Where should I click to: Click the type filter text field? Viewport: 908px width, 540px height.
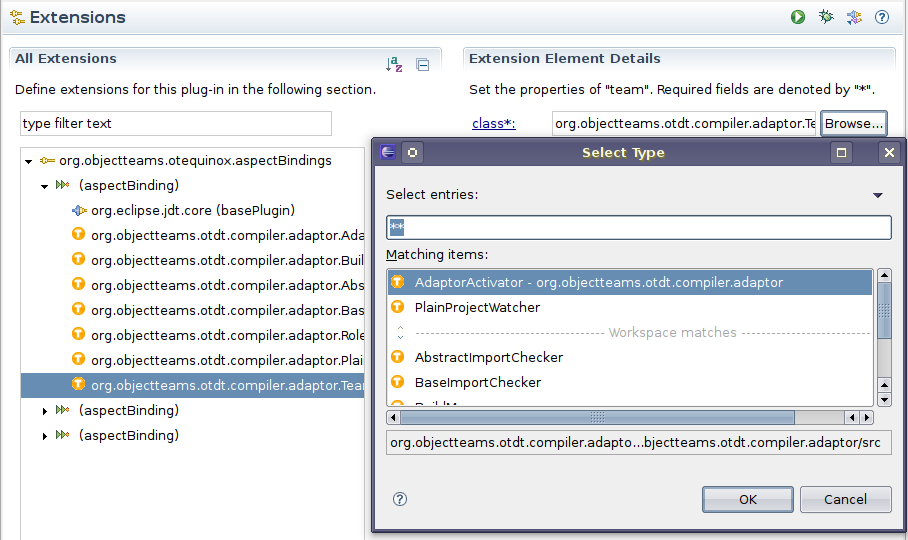click(x=175, y=124)
